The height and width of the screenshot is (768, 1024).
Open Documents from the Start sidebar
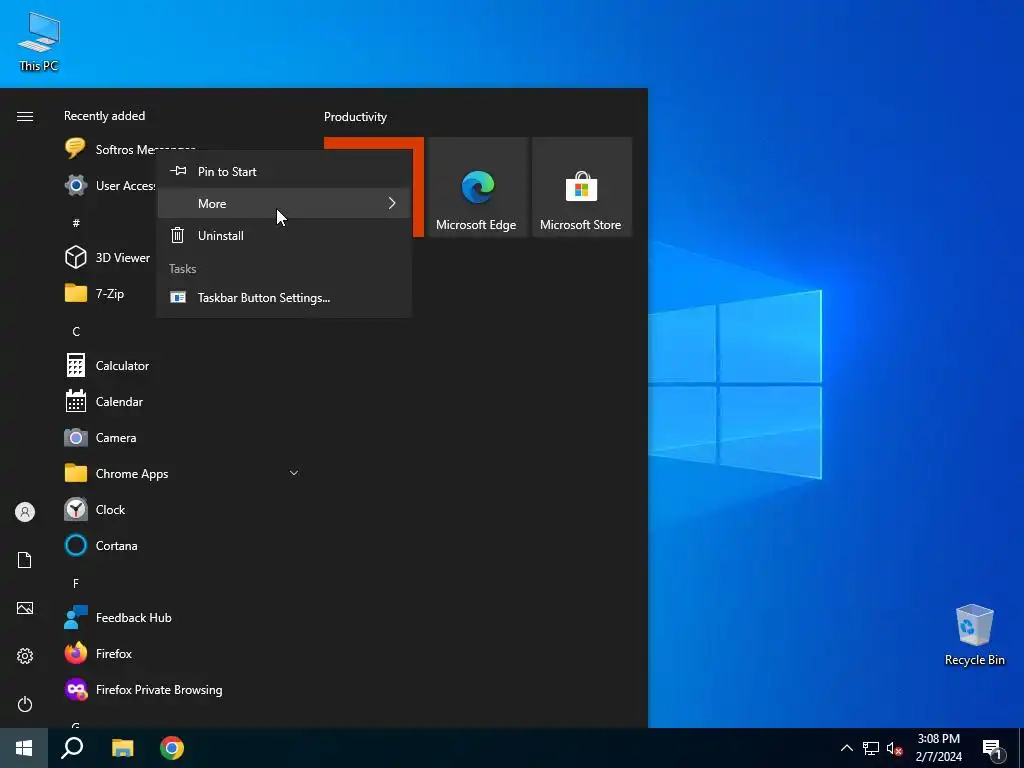pos(25,560)
